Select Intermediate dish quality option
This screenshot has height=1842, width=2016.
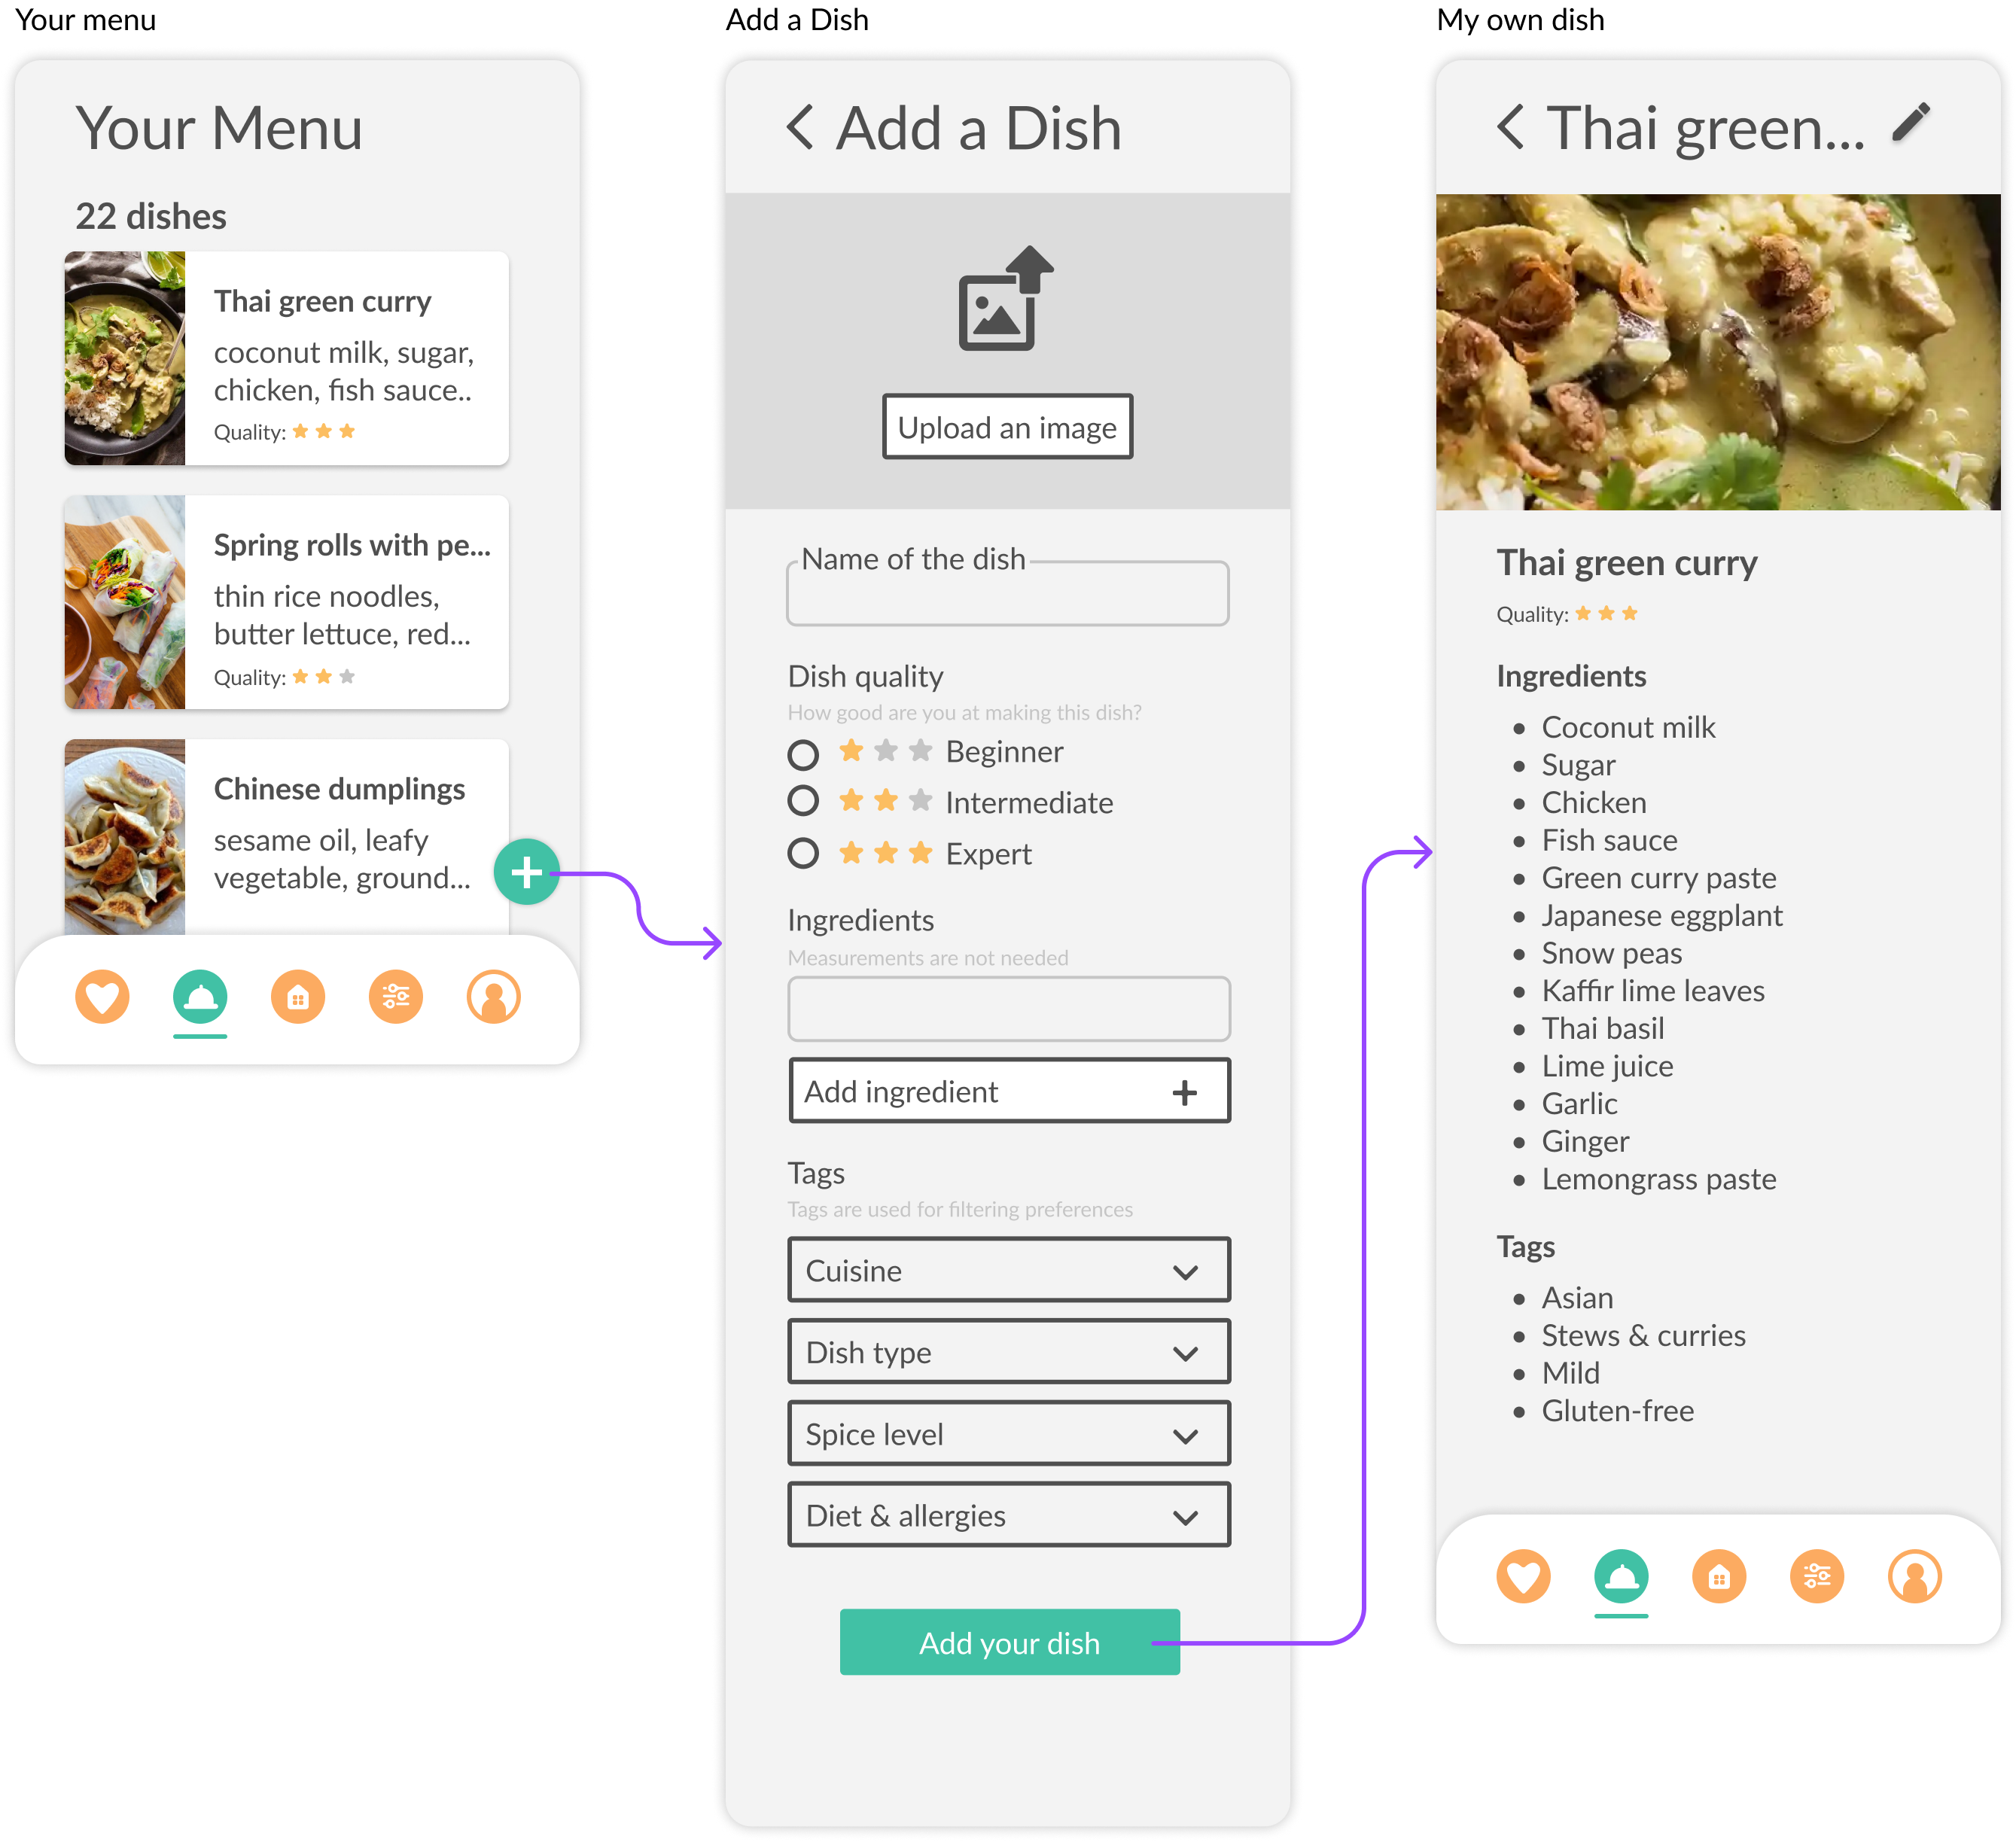[802, 802]
